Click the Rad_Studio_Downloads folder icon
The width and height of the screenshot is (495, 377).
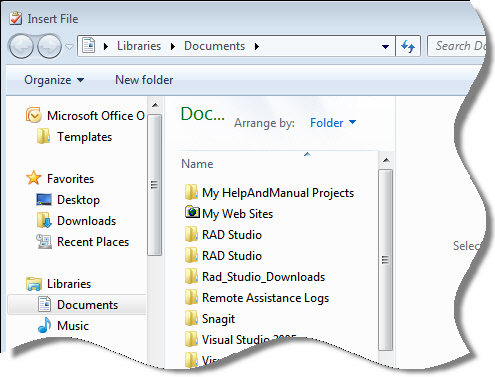[x=191, y=276]
